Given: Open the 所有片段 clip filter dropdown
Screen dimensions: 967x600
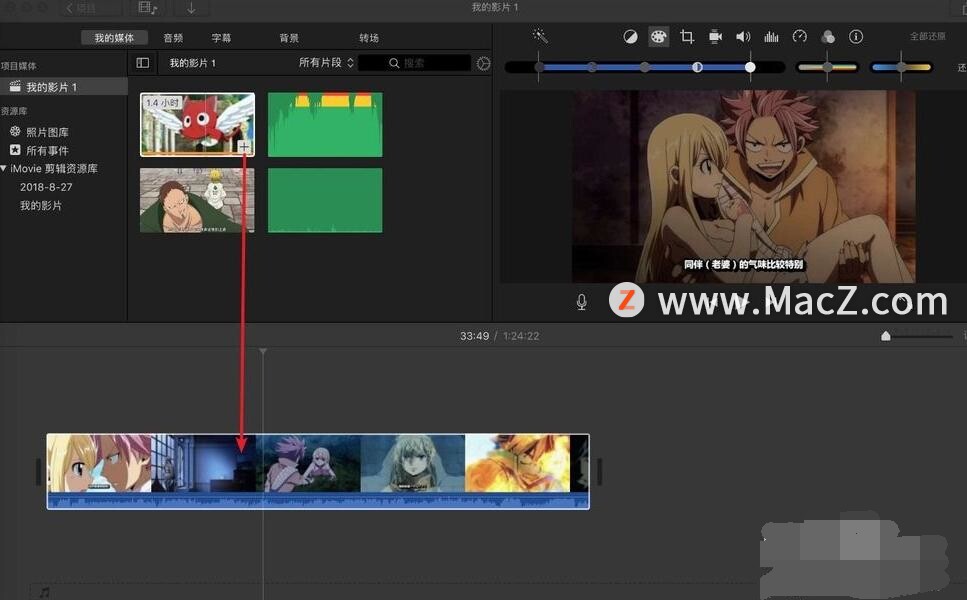Looking at the screenshot, I should coord(326,63).
